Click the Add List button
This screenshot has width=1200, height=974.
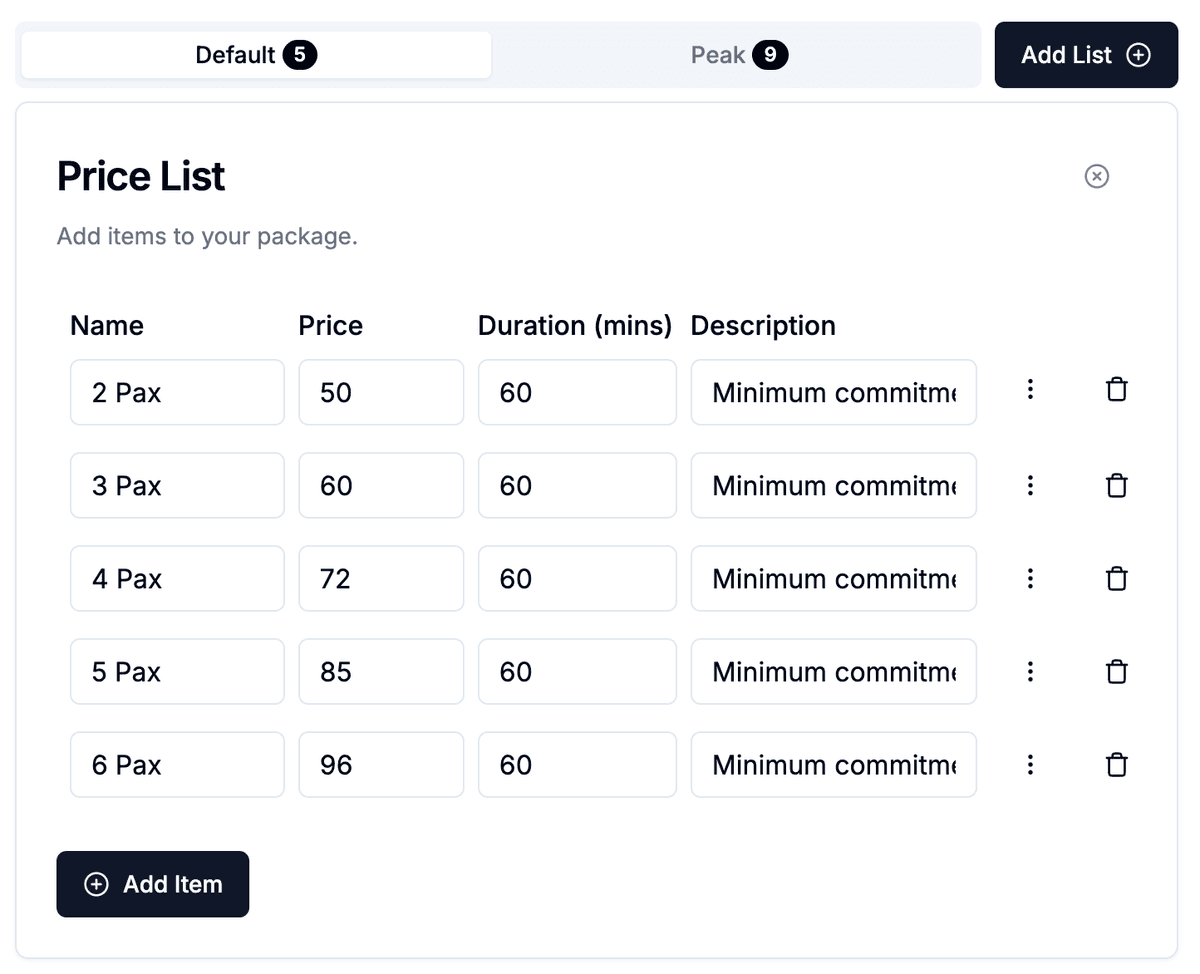[1086, 55]
